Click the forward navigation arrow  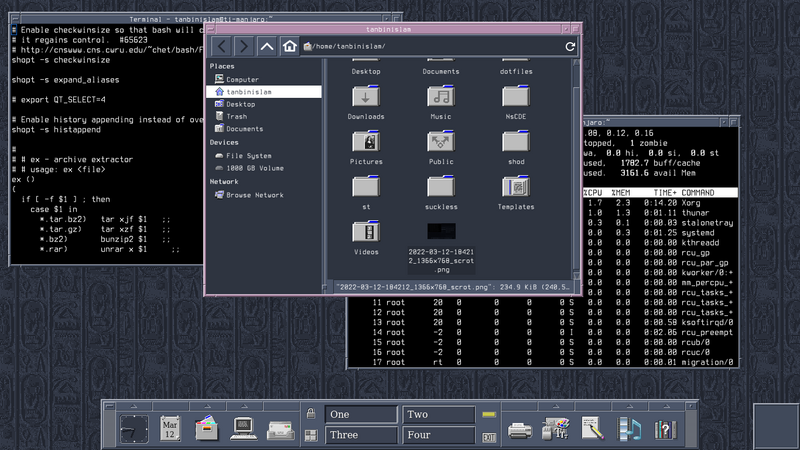[243, 46]
